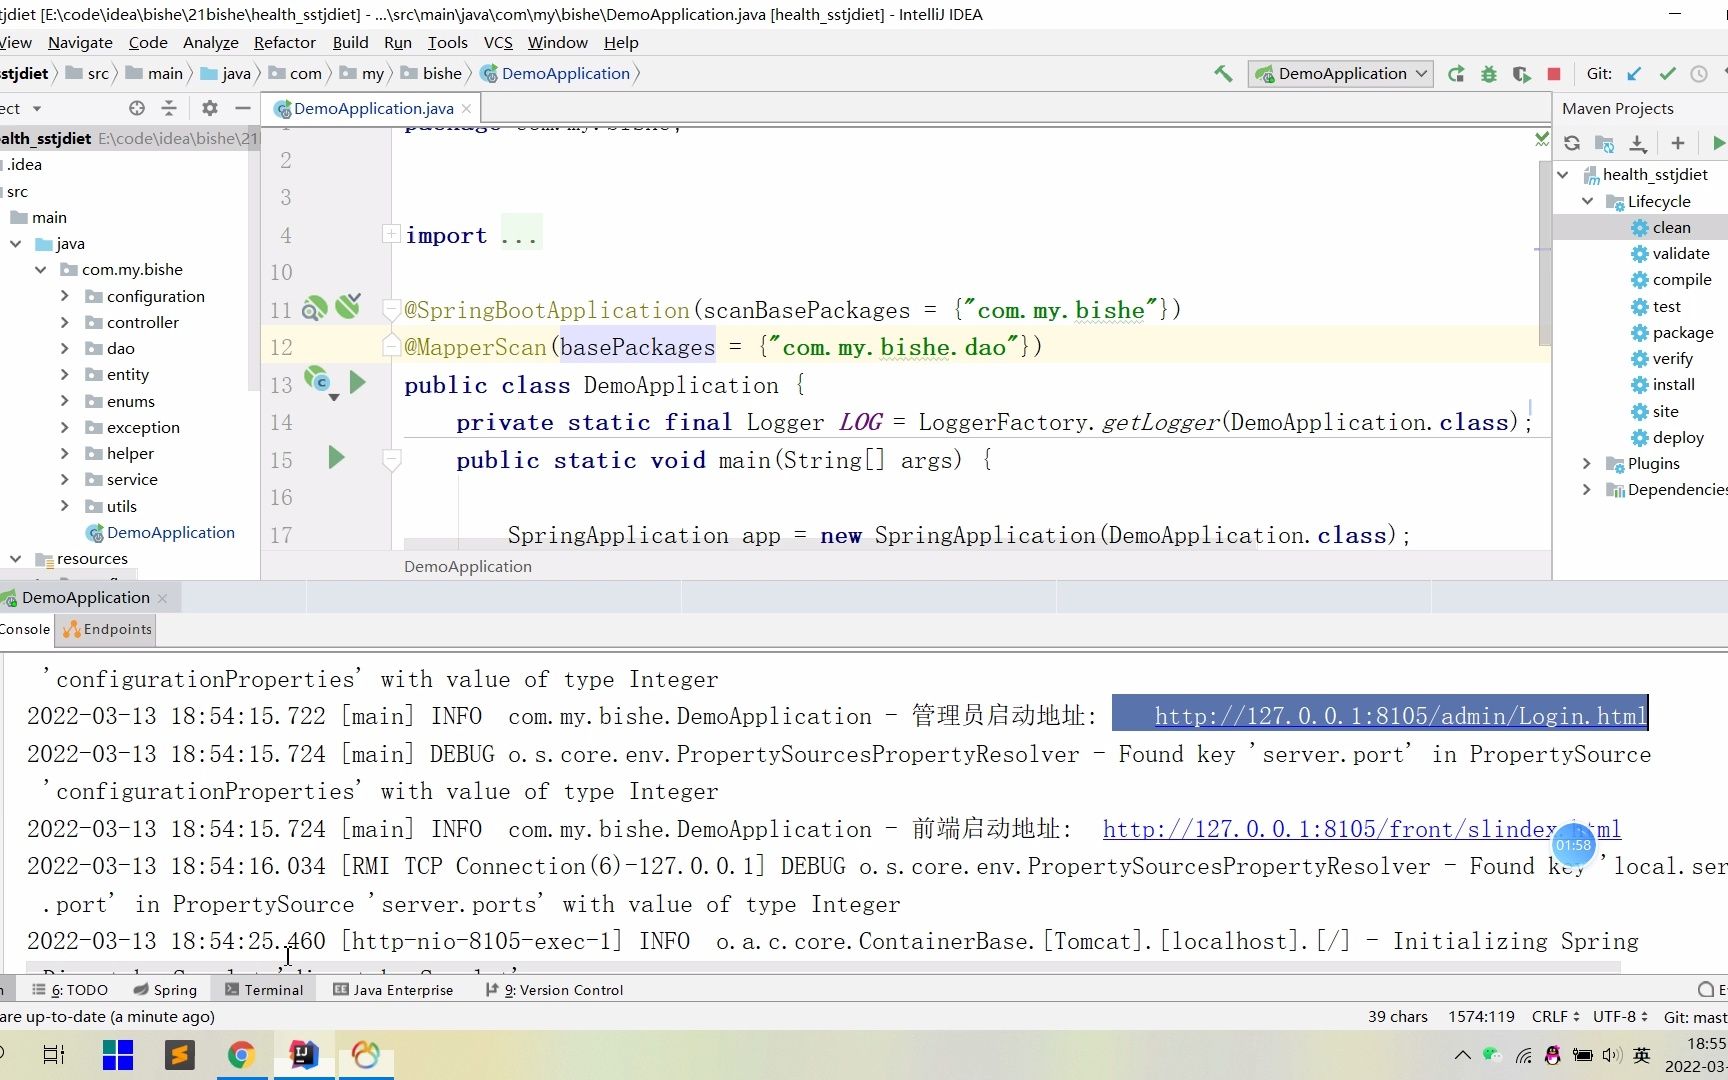Expand the service package

(x=65, y=479)
